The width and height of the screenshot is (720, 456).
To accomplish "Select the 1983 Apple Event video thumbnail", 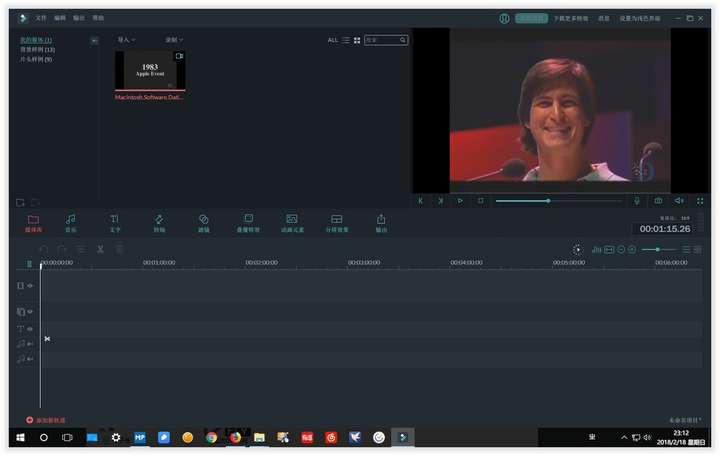I will pyautogui.click(x=150, y=70).
